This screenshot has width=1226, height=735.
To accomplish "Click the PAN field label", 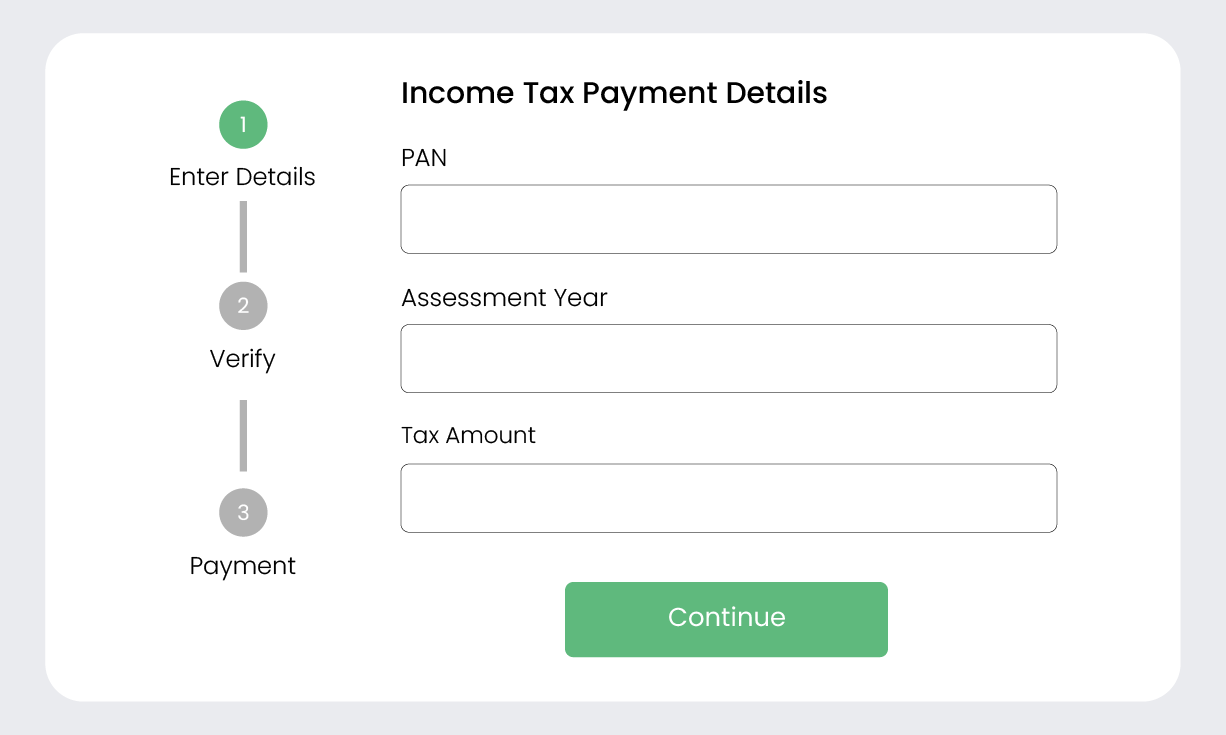I will (424, 158).
